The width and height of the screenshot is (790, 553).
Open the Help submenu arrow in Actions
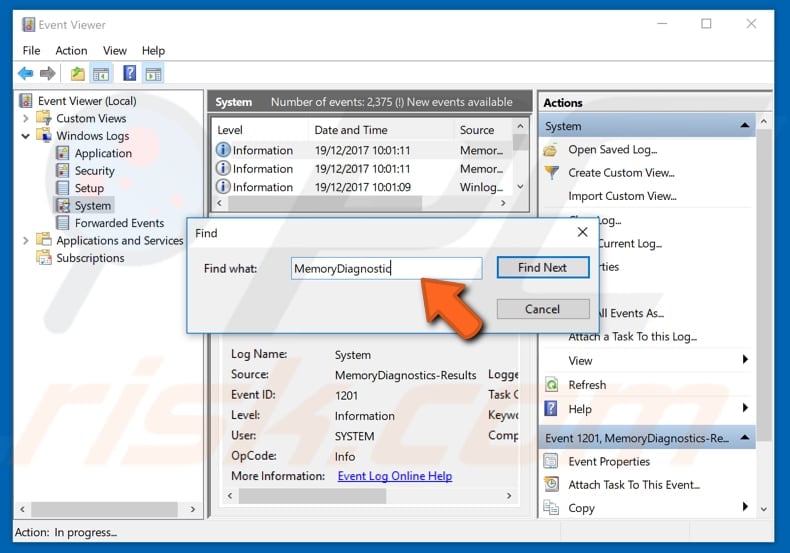(745, 407)
